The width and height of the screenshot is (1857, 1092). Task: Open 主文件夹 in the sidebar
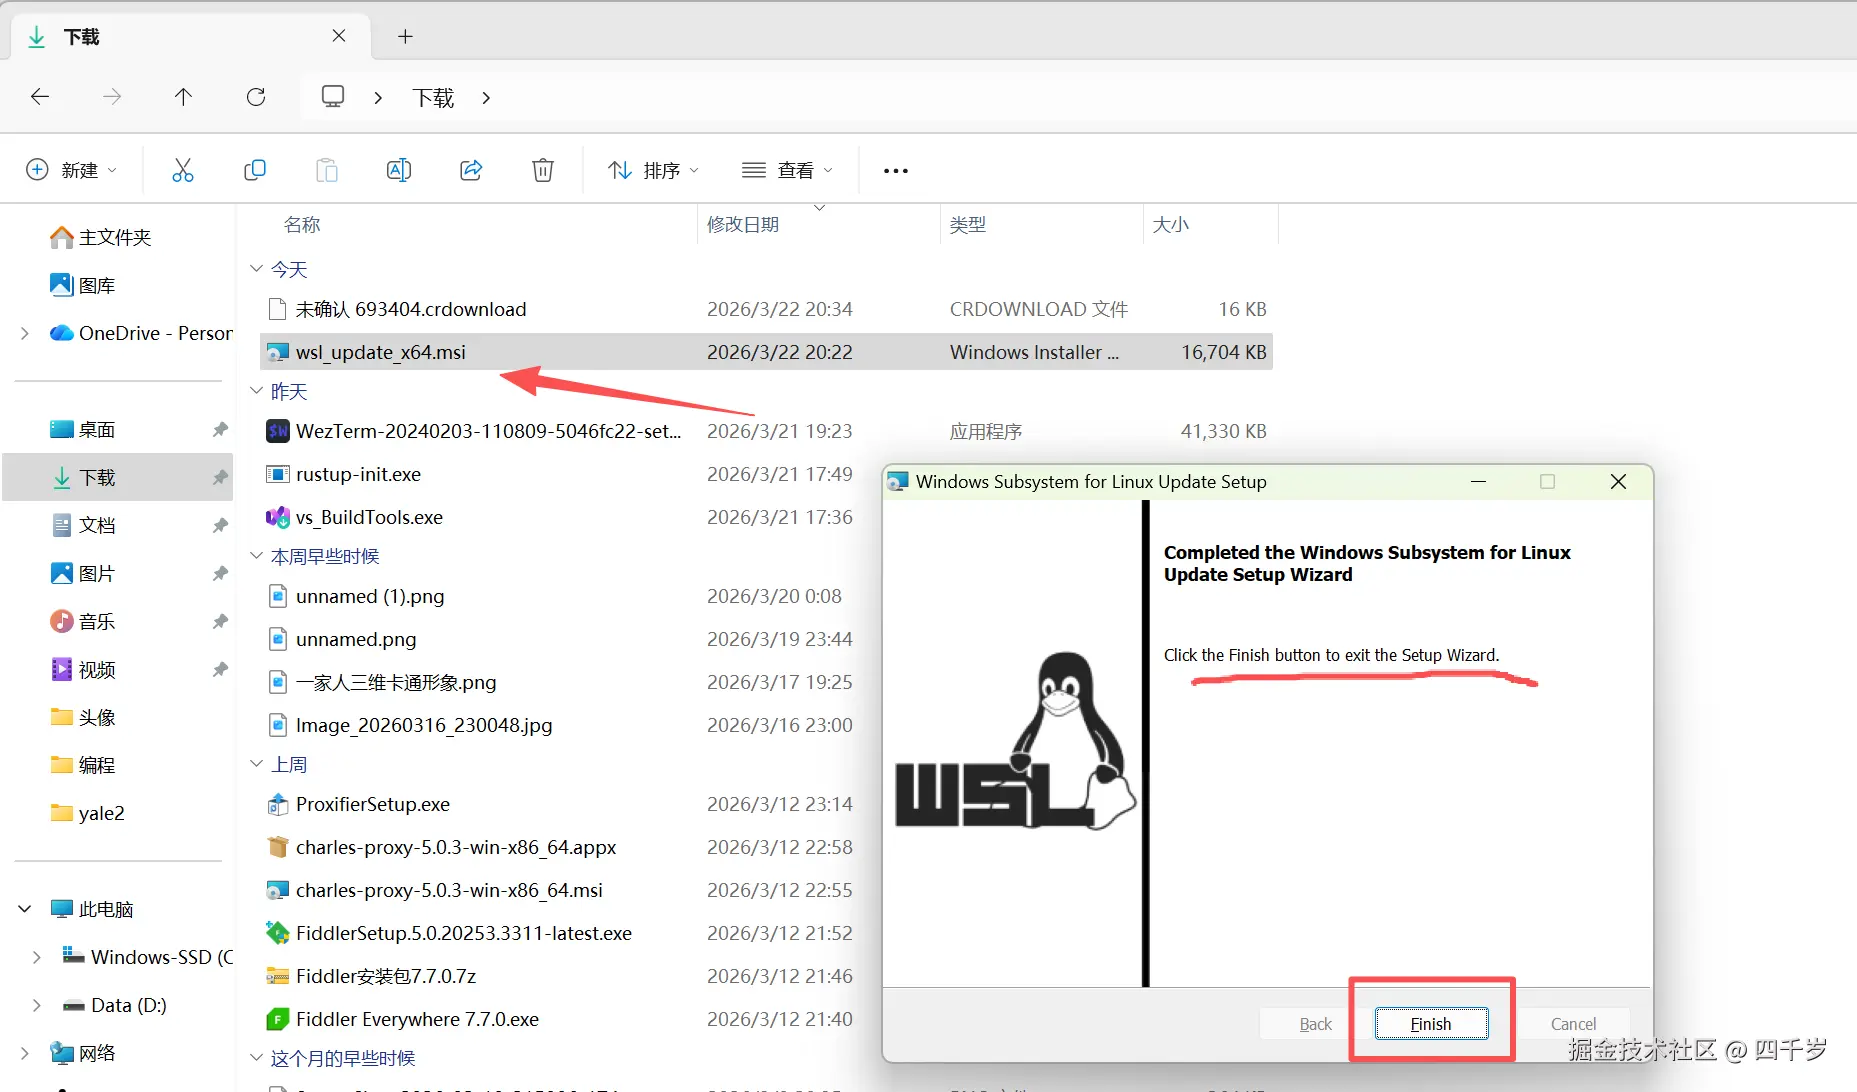[x=101, y=237]
